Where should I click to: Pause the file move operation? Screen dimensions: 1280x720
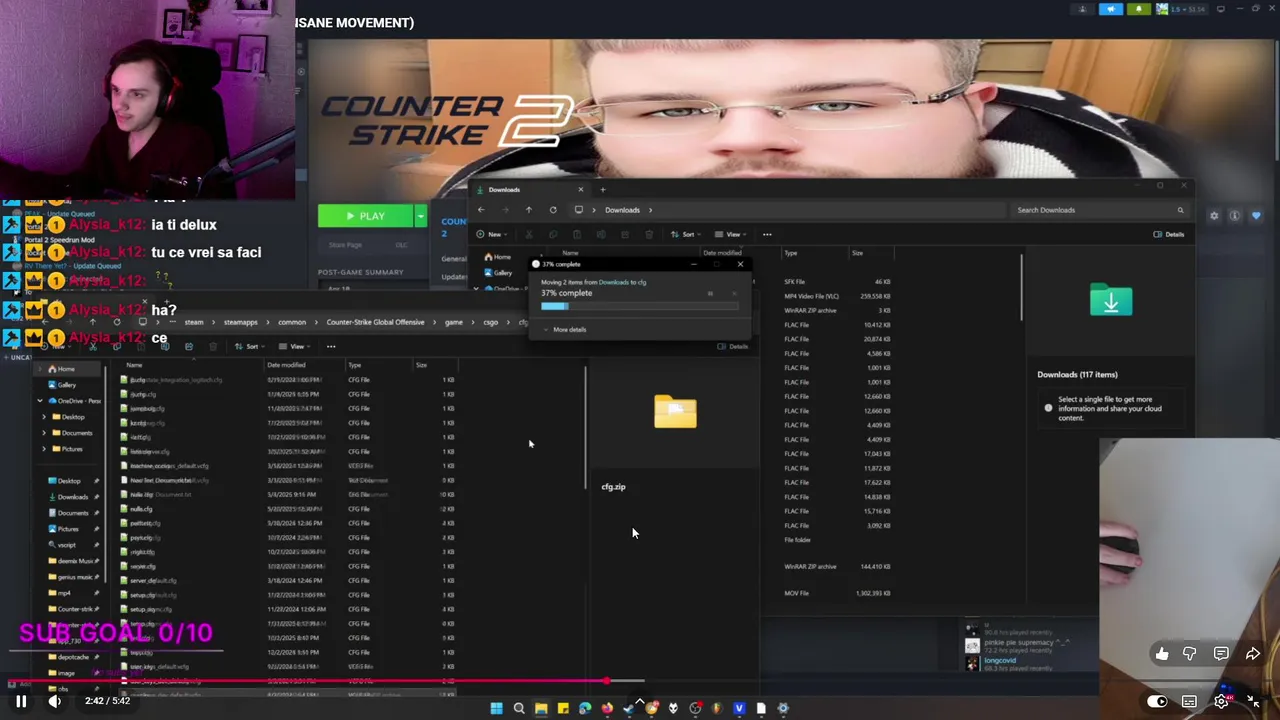coord(710,293)
